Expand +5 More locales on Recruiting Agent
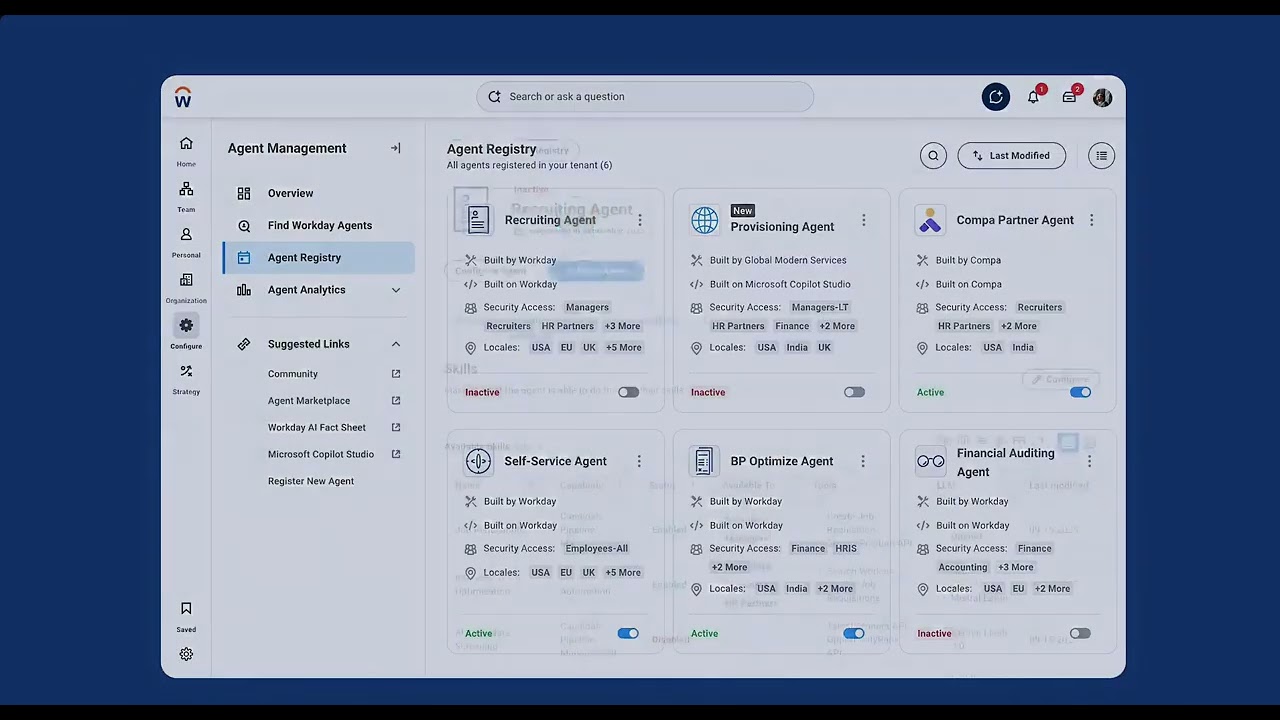This screenshot has width=1280, height=720. coord(623,348)
